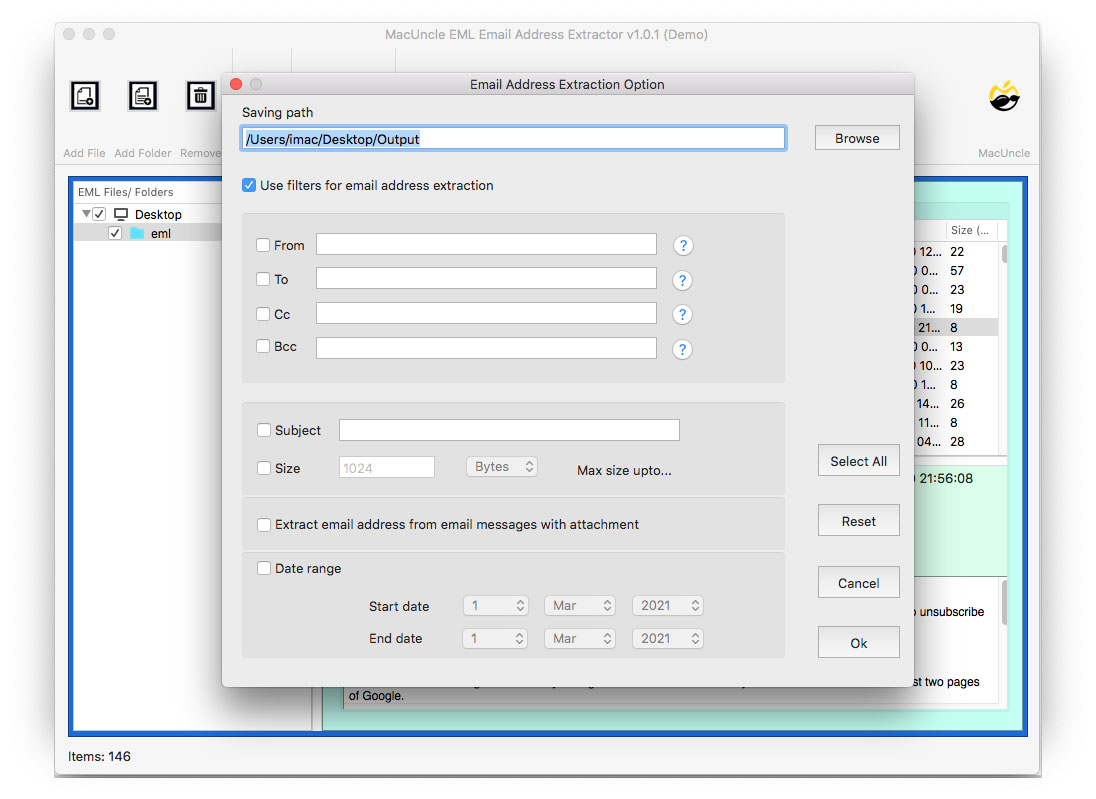
Task: Click the Ok button
Action: click(x=858, y=643)
